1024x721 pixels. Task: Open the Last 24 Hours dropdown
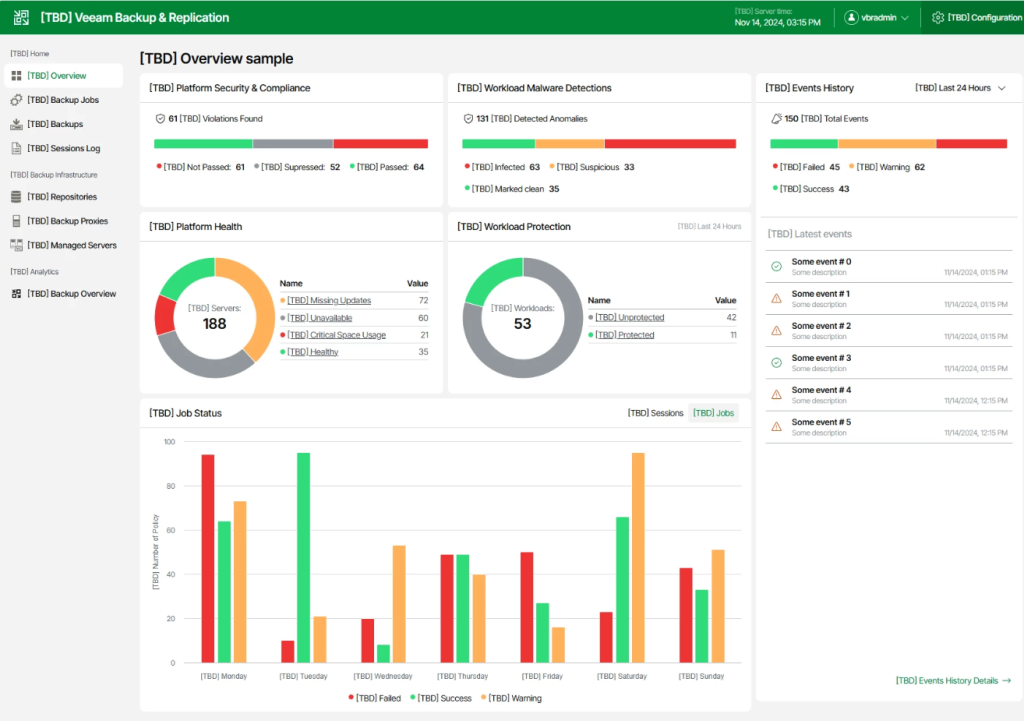coord(960,88)
